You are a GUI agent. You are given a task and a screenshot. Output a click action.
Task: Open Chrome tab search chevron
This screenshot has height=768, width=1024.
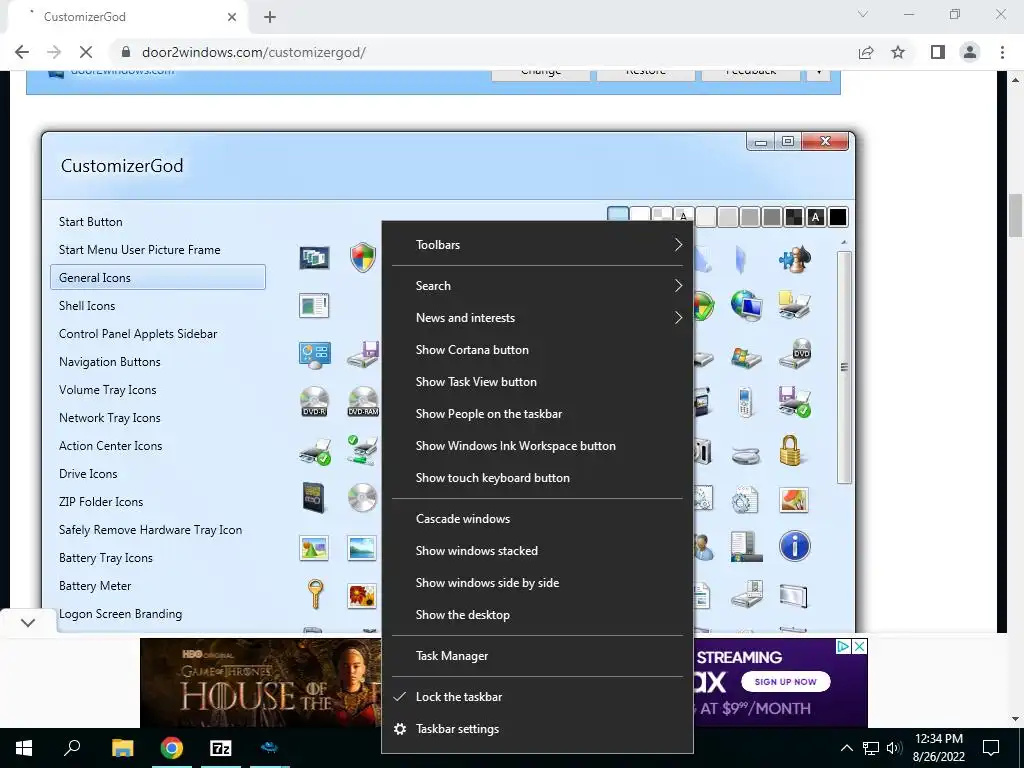click(863, 14)
